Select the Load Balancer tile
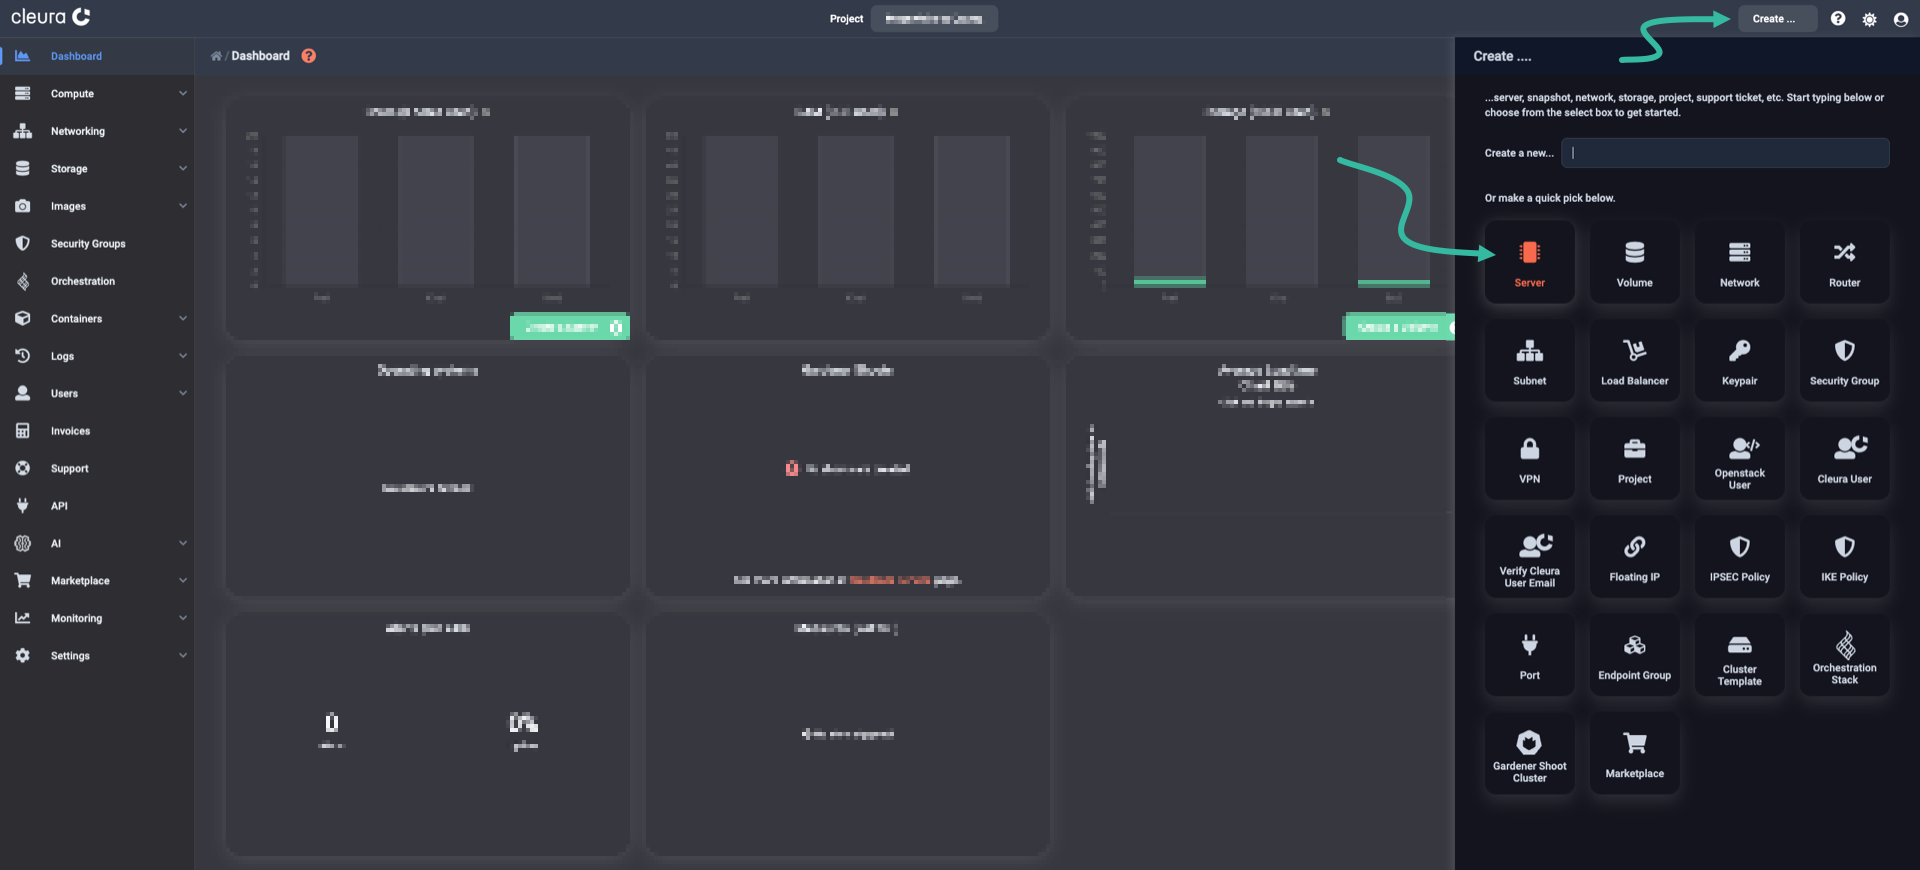 pyautogui.click(x=1634, y=361)
